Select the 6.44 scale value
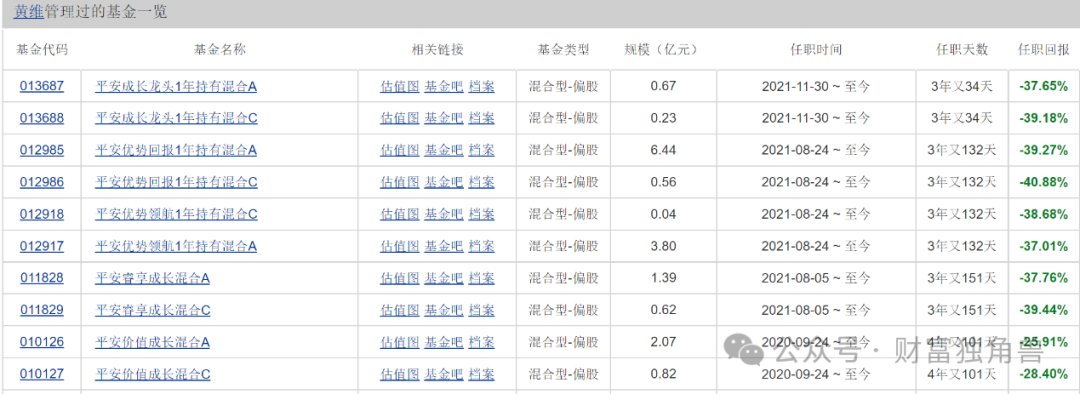 [663, 149]
